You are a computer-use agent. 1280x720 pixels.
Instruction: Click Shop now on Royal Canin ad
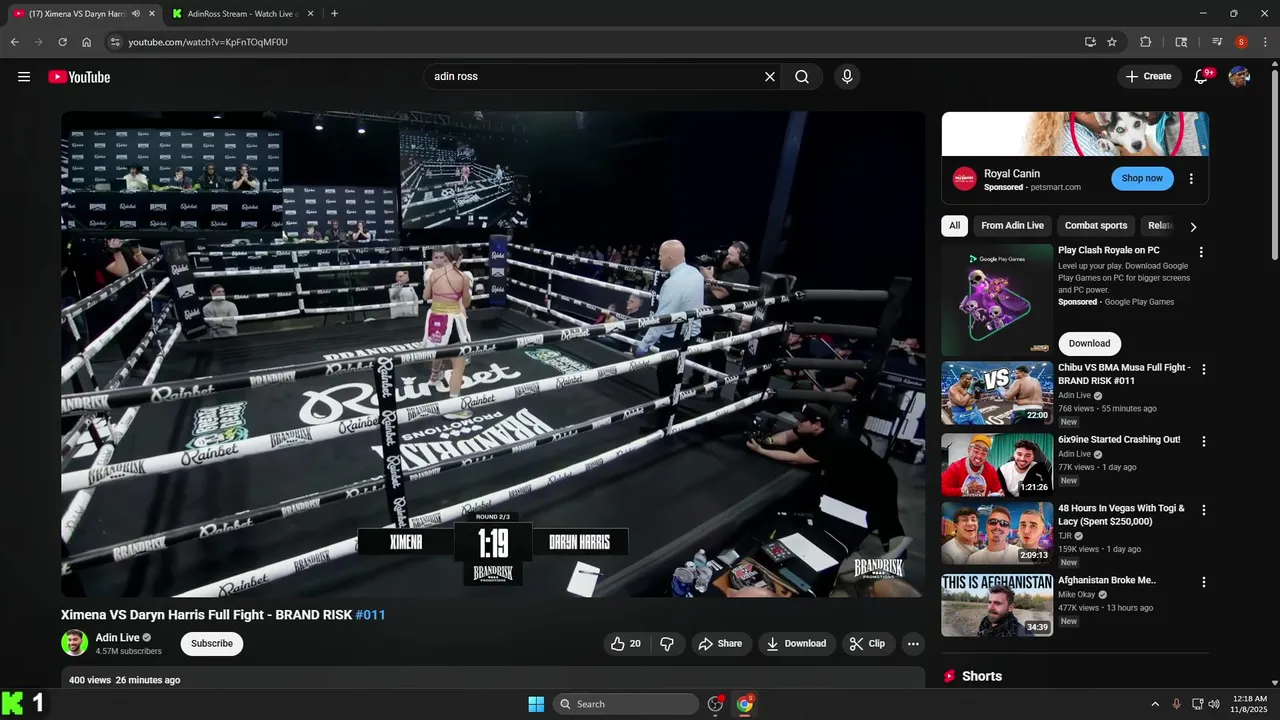click(x=1142, y=179)
